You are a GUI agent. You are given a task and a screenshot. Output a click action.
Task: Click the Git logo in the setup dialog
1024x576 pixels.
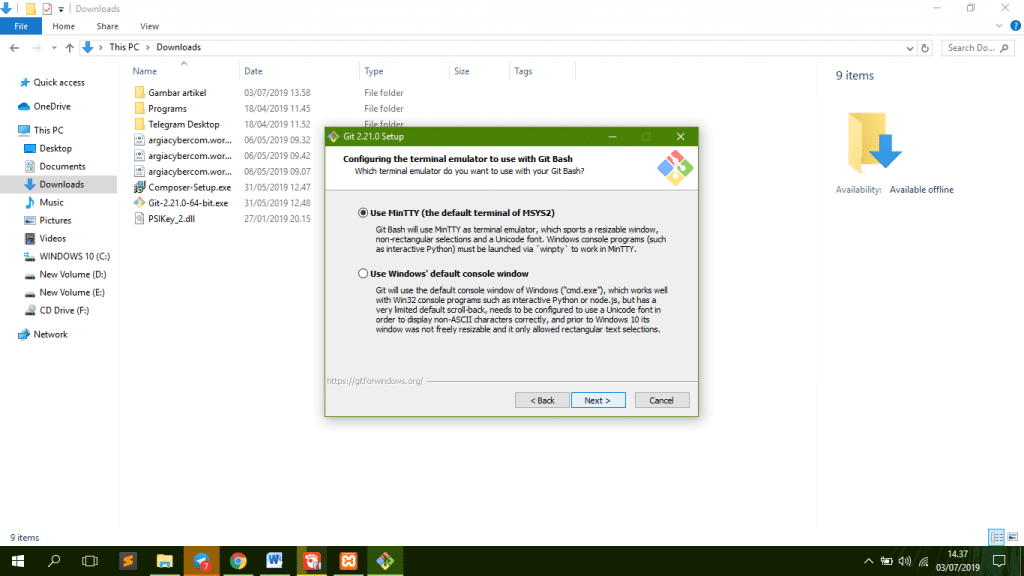pyautogui.click(x=676, y=167)
